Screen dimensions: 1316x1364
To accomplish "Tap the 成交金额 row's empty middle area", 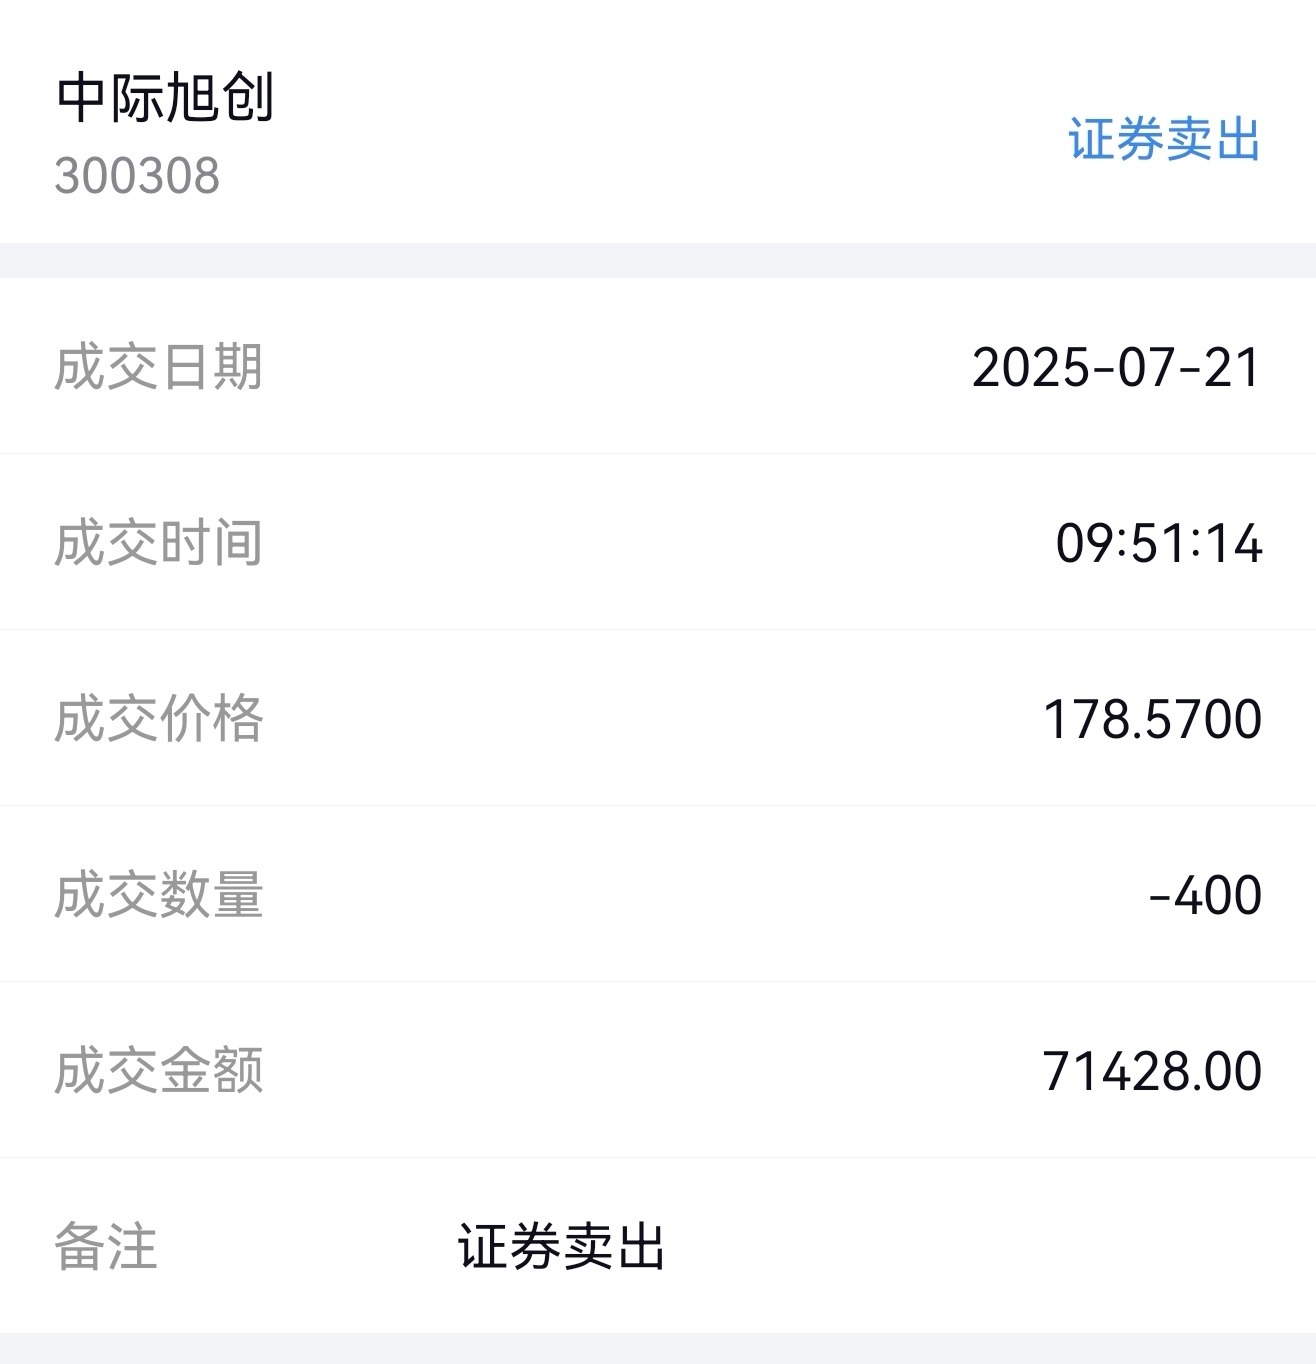I will (650, 1070).
